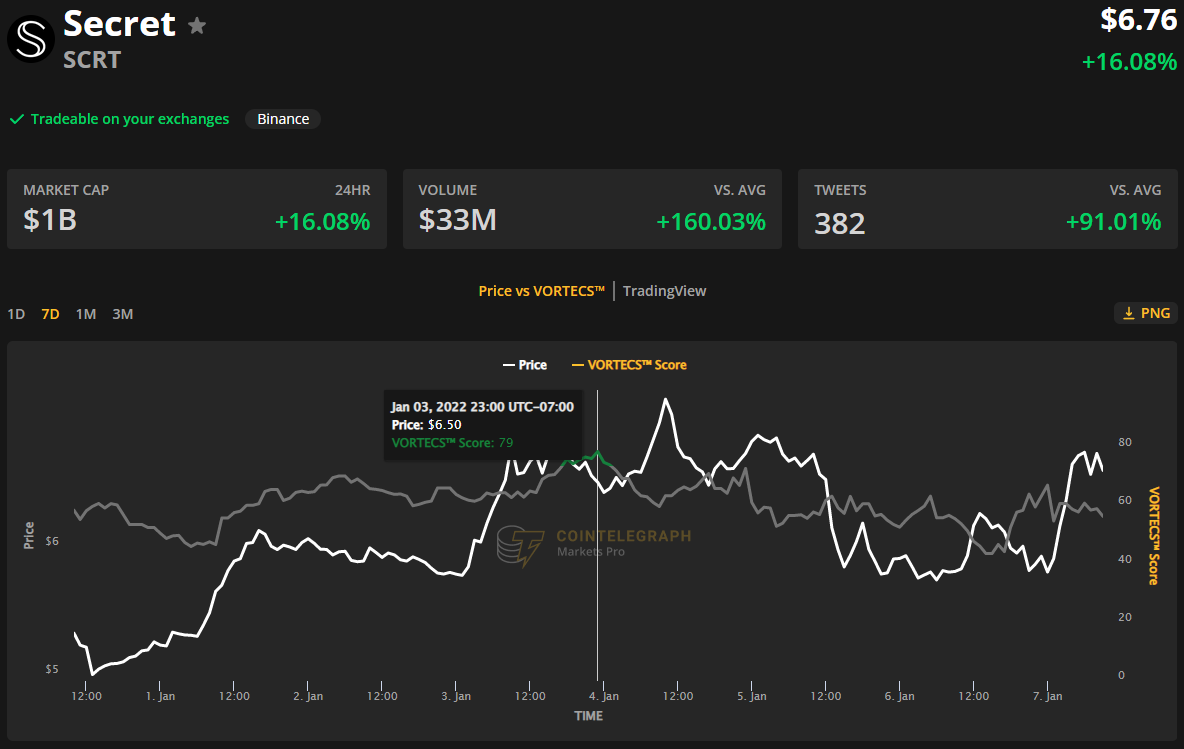This screenshot has height=749, width=1184.
Task: Click the '7. Jan' time axis label
Action: pos(1047,696)
